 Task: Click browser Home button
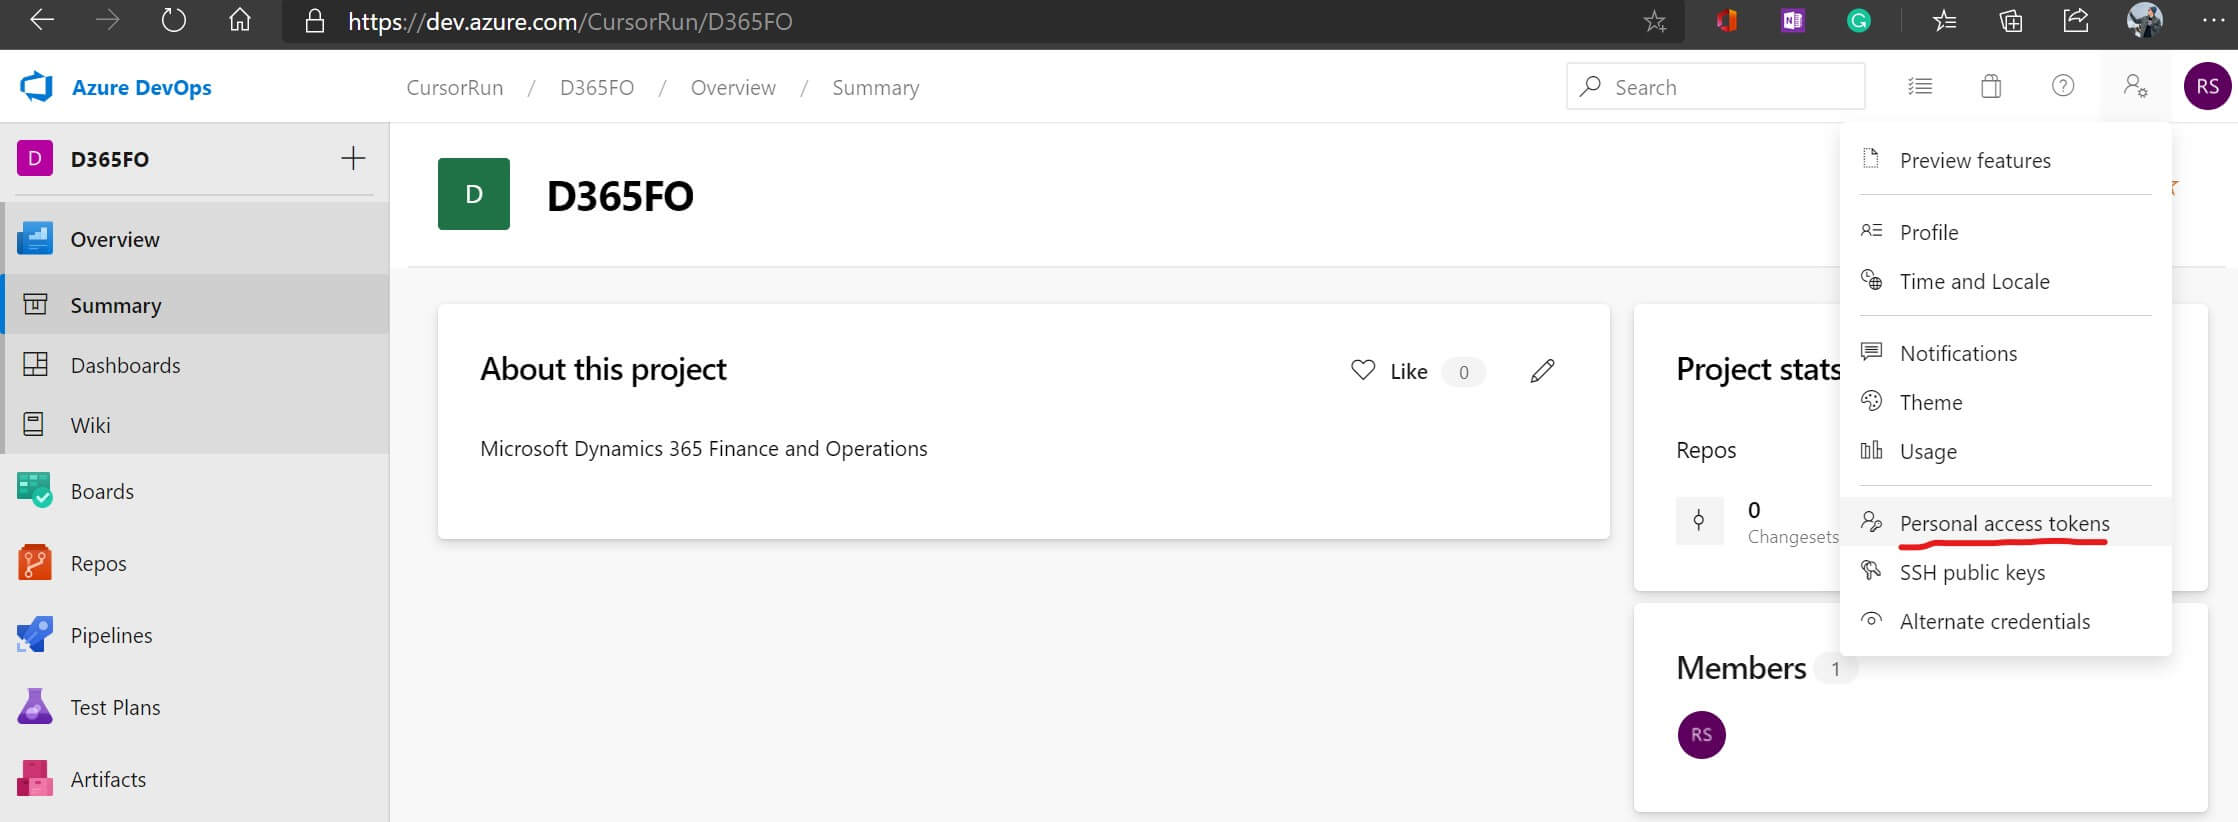(239, 20)
